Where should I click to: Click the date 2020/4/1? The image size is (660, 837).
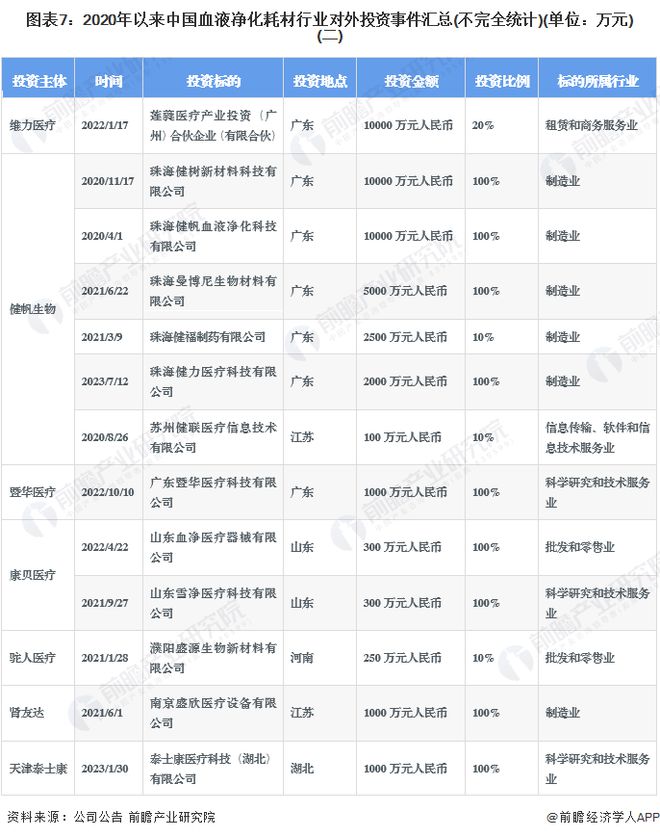102,236
